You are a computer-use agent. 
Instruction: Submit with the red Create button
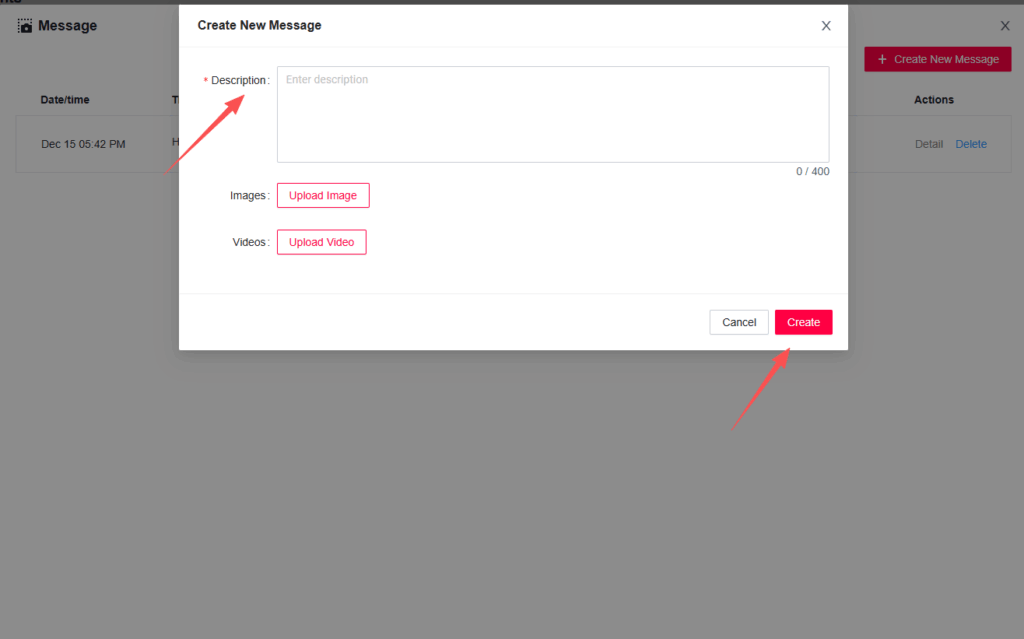[x=803, y=322]
